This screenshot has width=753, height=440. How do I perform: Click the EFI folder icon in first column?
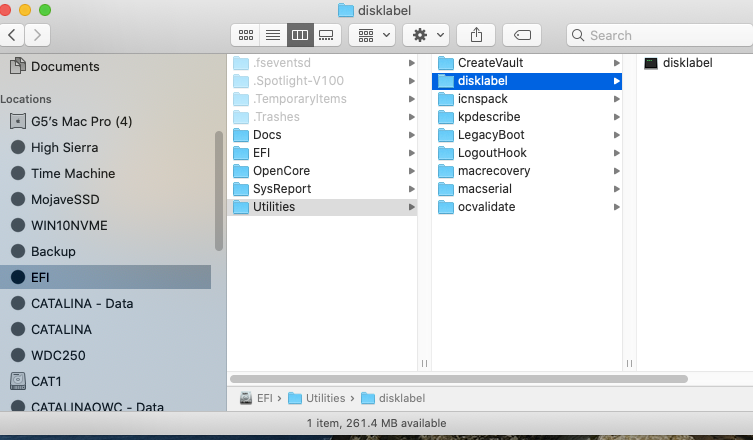click(241, 153)
